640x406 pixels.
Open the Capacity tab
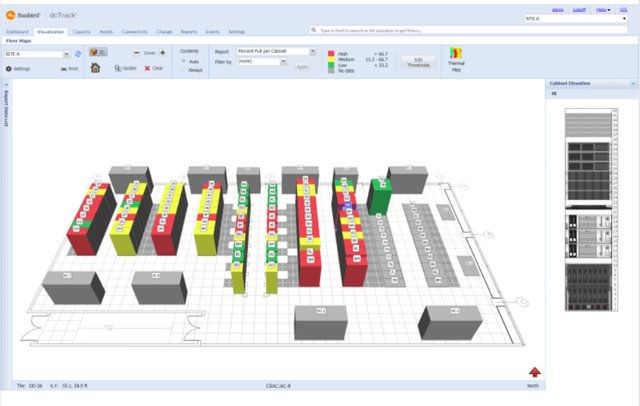click(82, 31)
